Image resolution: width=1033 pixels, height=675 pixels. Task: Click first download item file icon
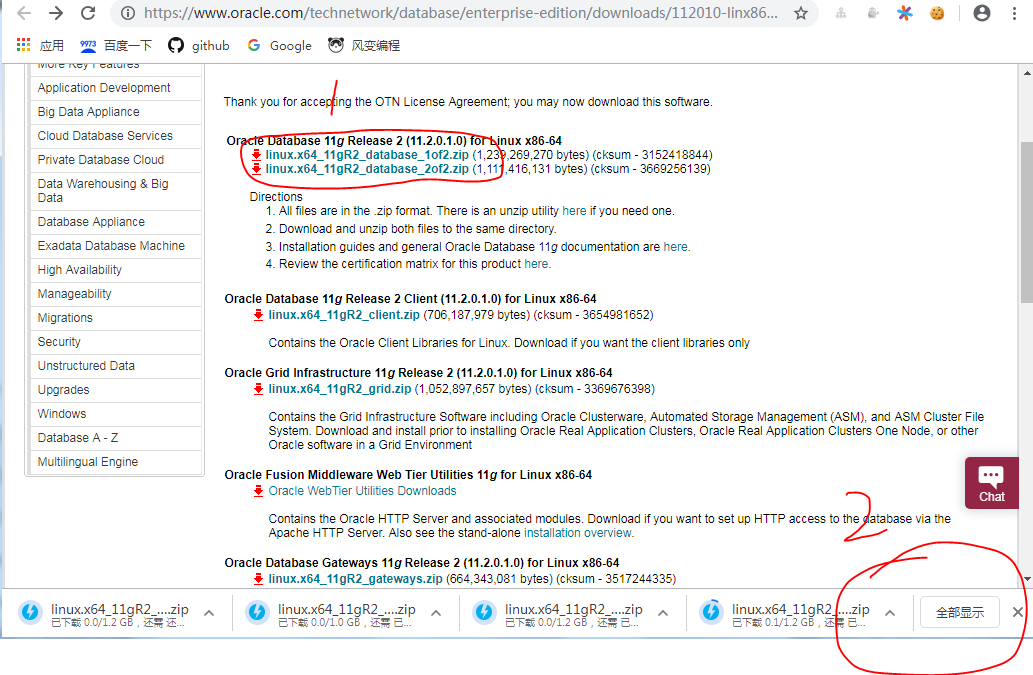[x=30, y=612]
